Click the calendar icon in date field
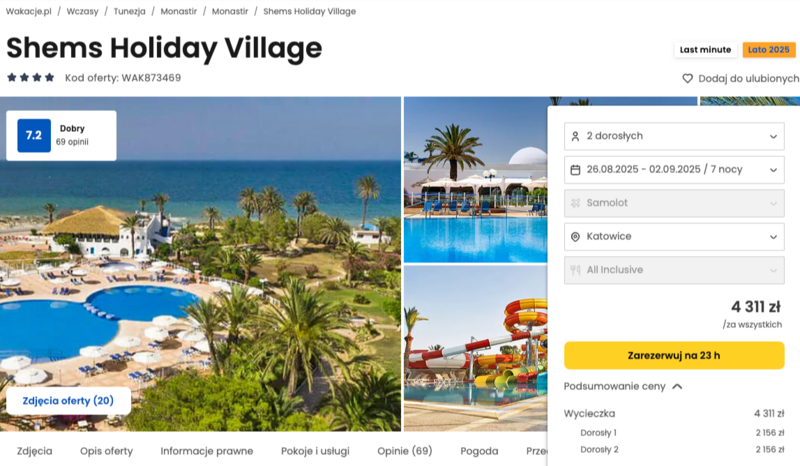The image size is (800, 466). [x=575, y=170]
